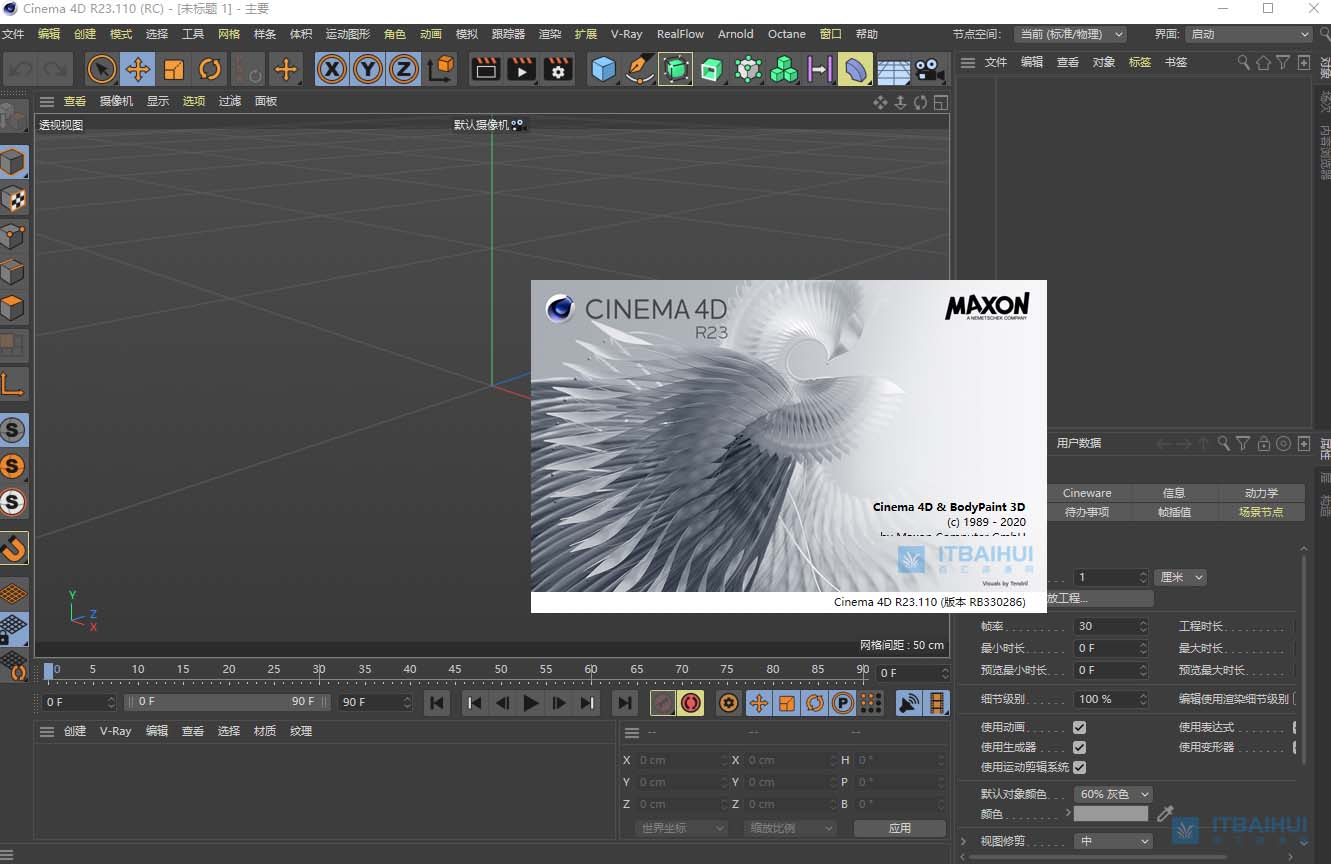Pick color with the eyedropper icon
The height and width of the screenshot is (864, 1331).
point(1165,814)
